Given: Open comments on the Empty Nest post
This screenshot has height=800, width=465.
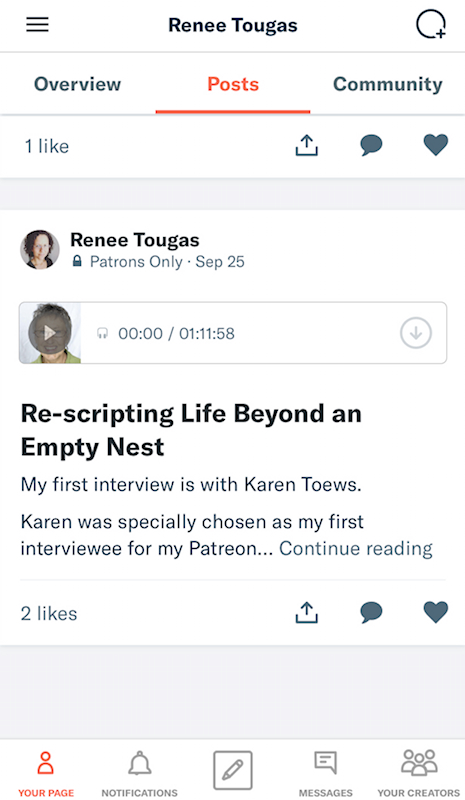Looking at the screenshot, I should coord(371,612).
